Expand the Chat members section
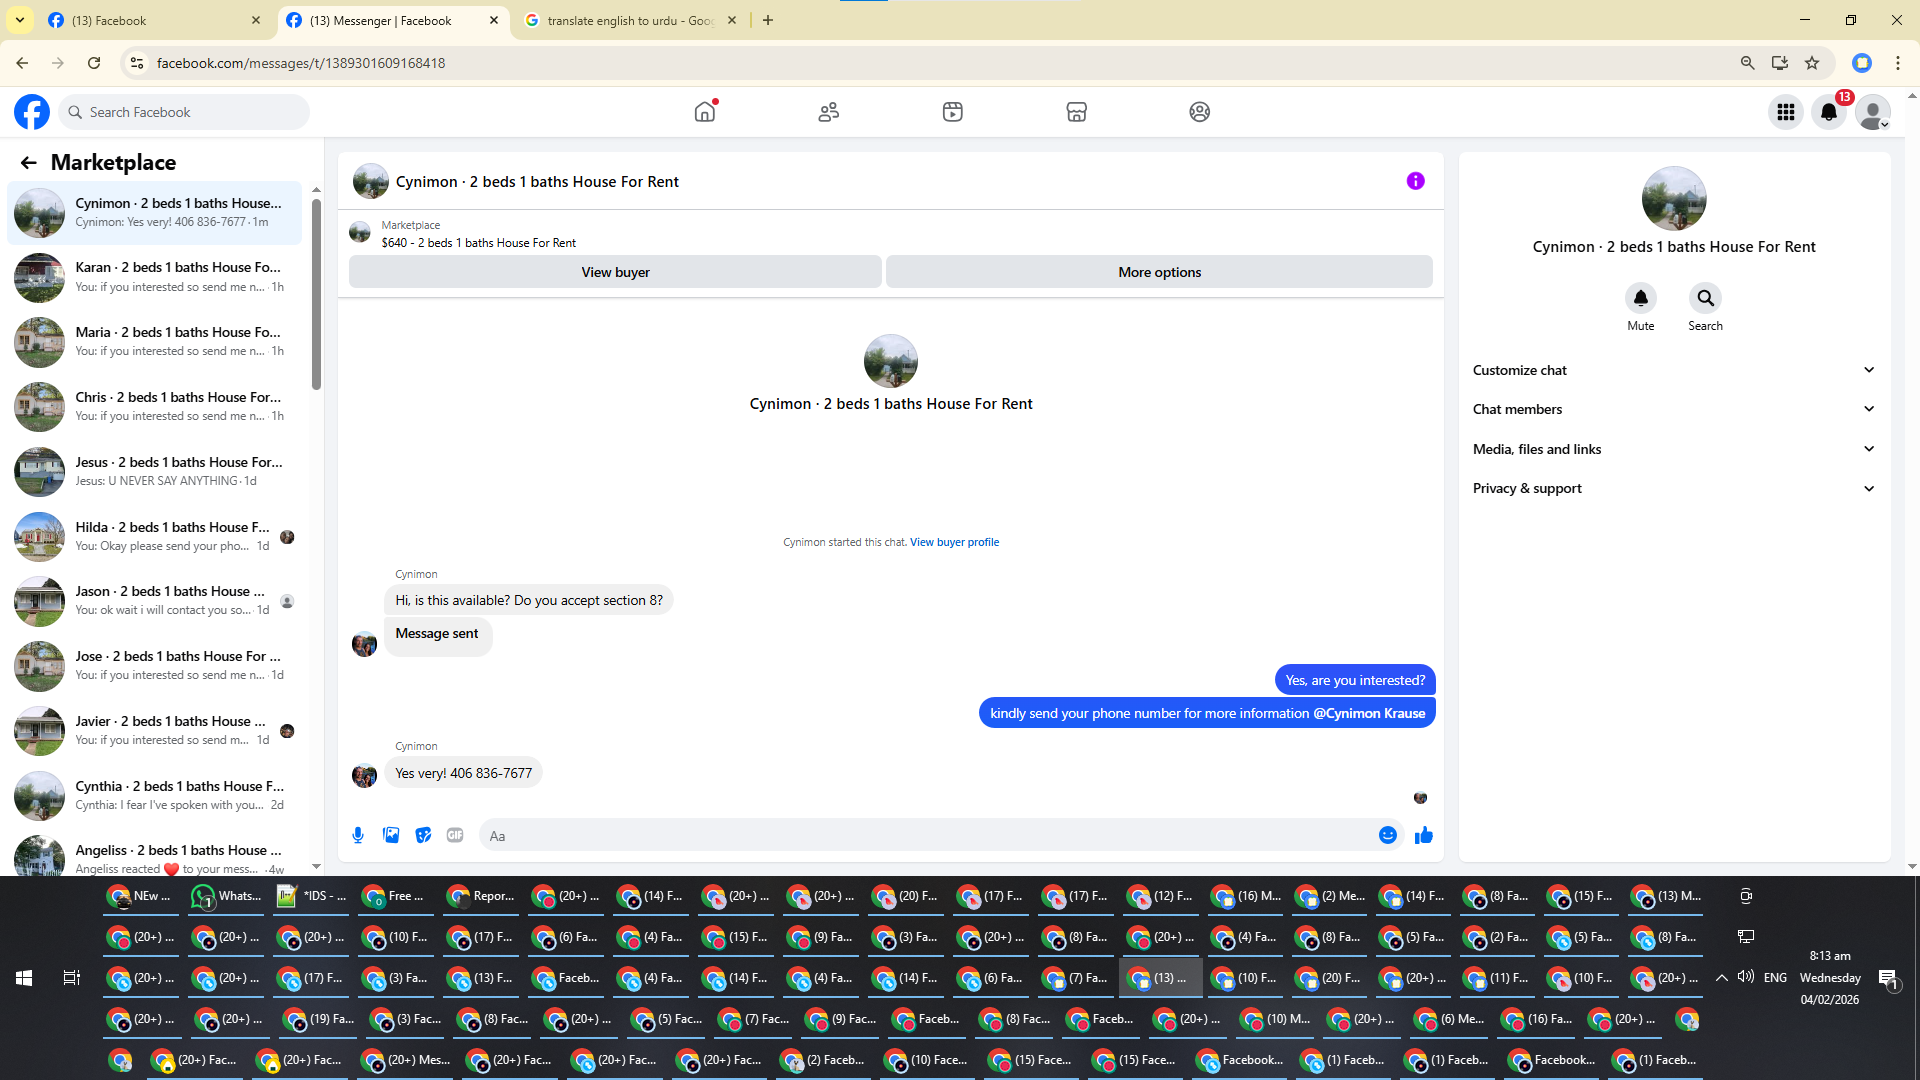 1672,409
